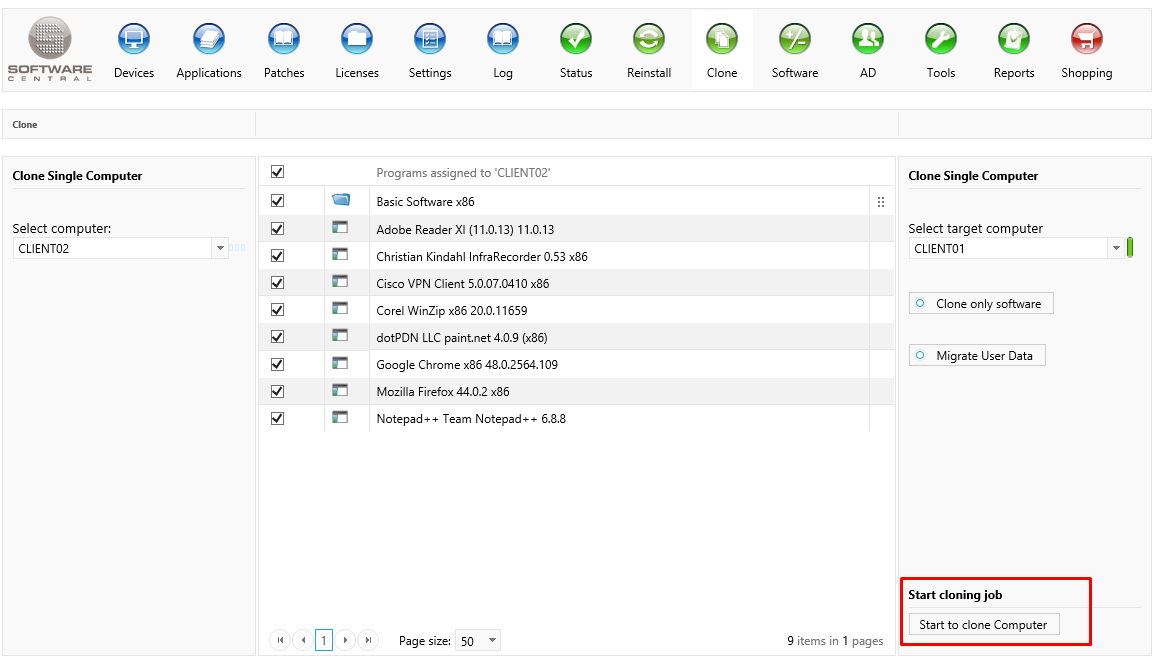Open the Shopping cart icon
1154x661 pixels.
tap(1086, 40)
